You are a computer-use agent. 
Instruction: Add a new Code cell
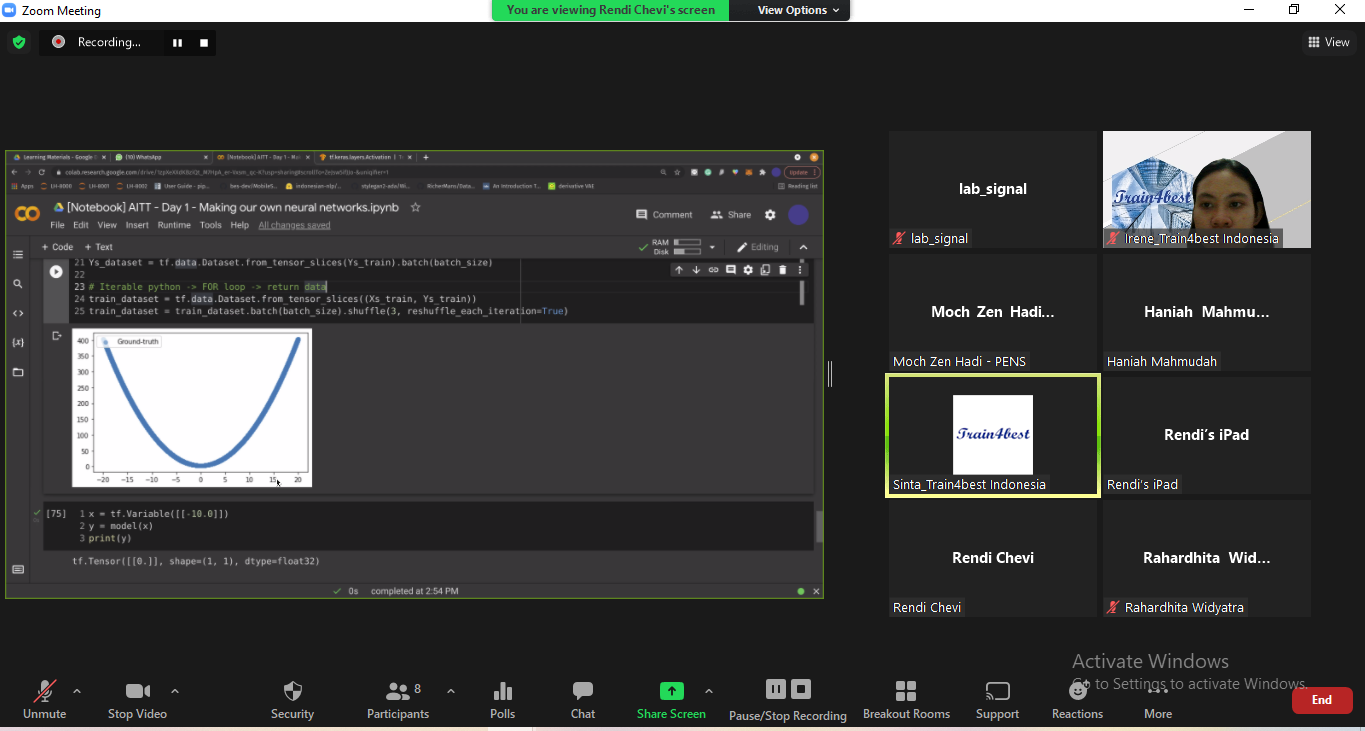tap(57, 247)
